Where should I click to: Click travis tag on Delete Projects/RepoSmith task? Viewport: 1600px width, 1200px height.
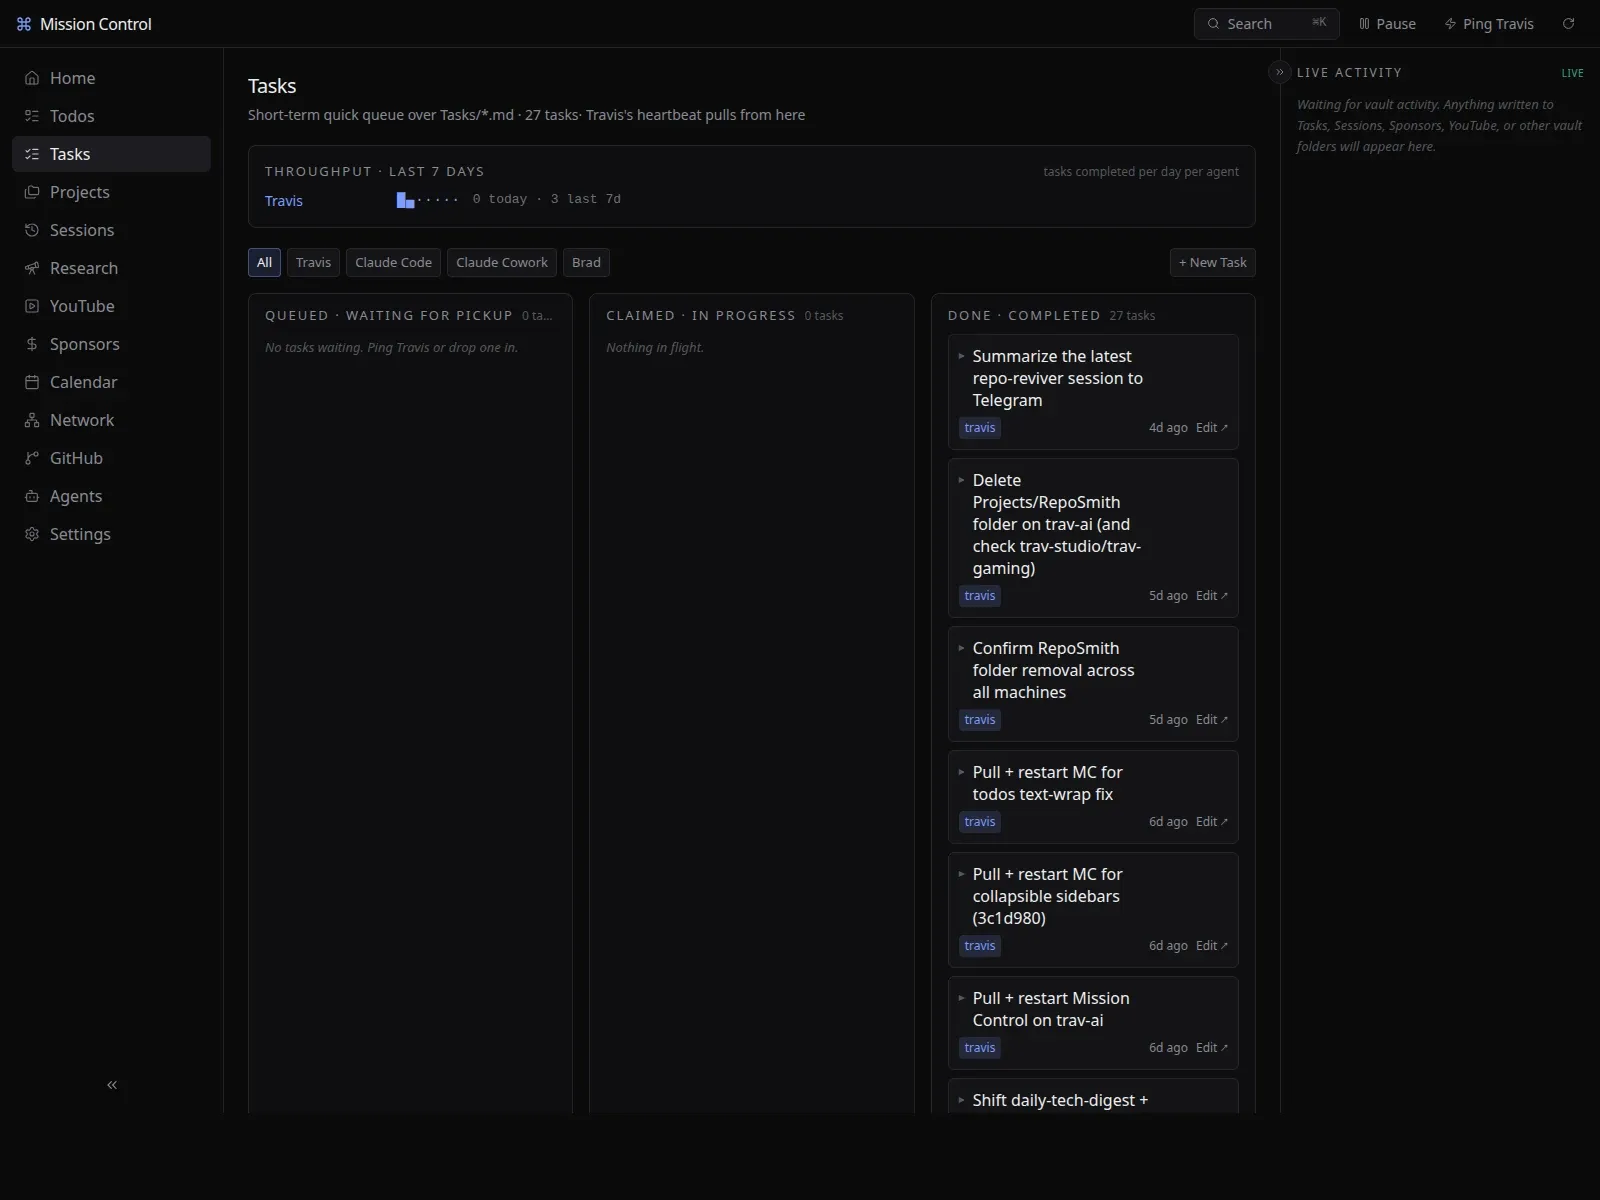[x=980, y=596]
